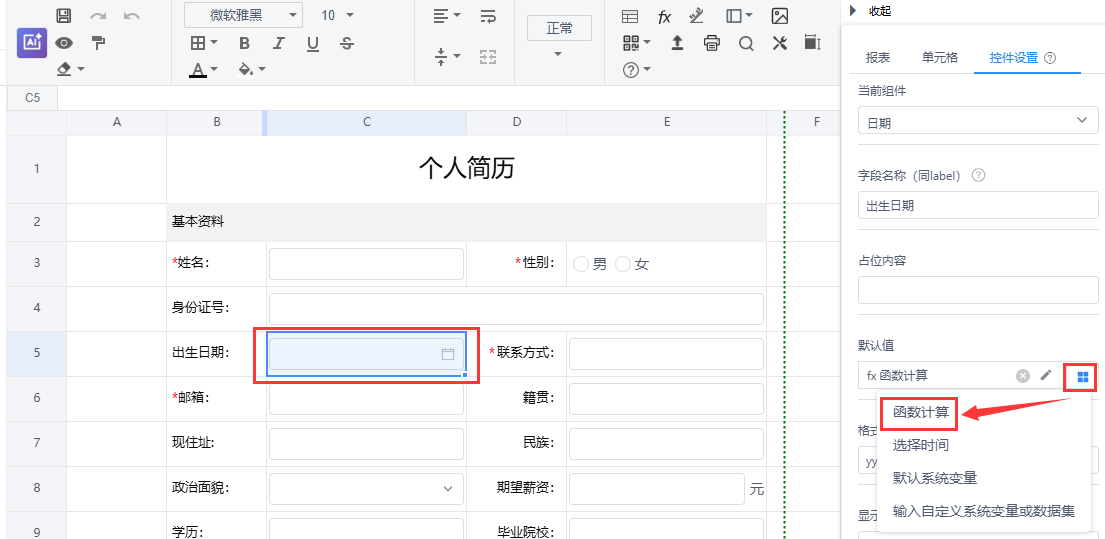
Task: Click the 占位内容 input field
Action: [x=977, y=290]
